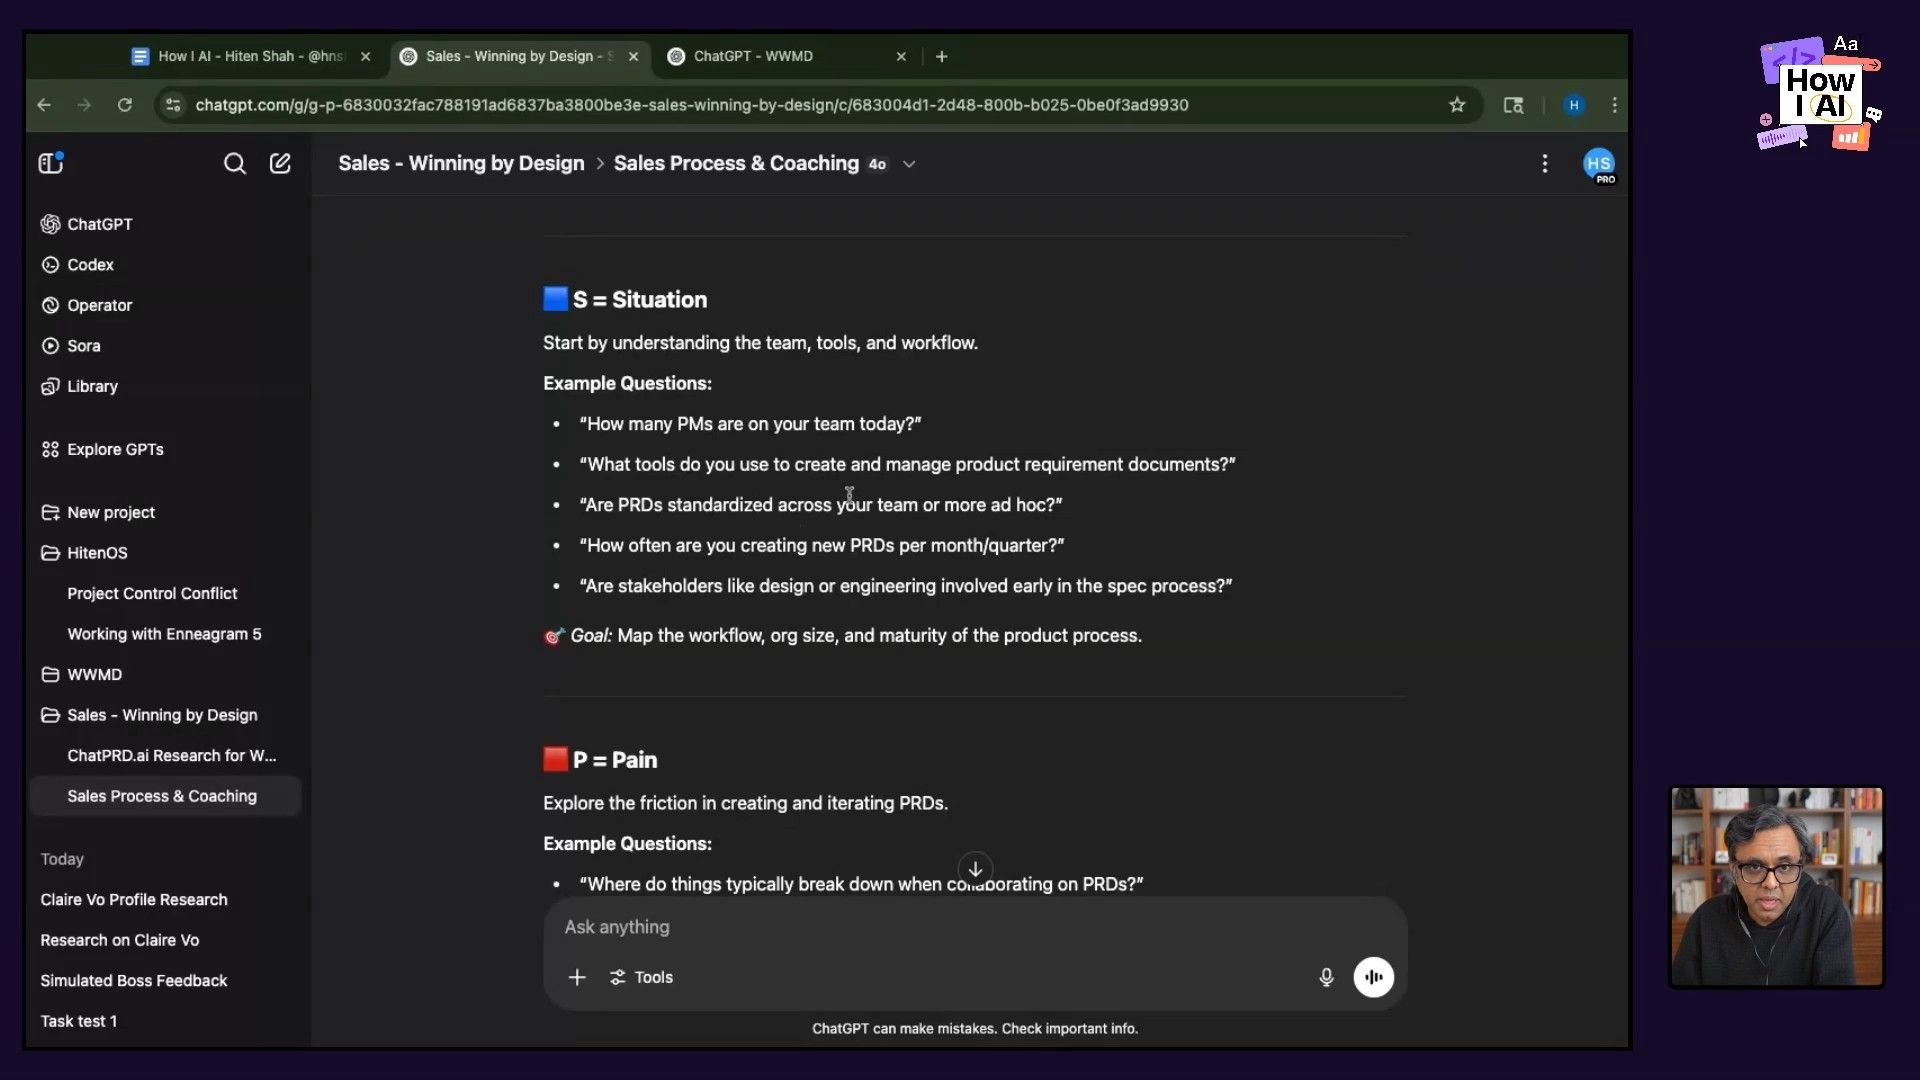Toggle the ChatGPT sidebar panel
This screenshot has height=1080, width=1920.
(51, 163)
